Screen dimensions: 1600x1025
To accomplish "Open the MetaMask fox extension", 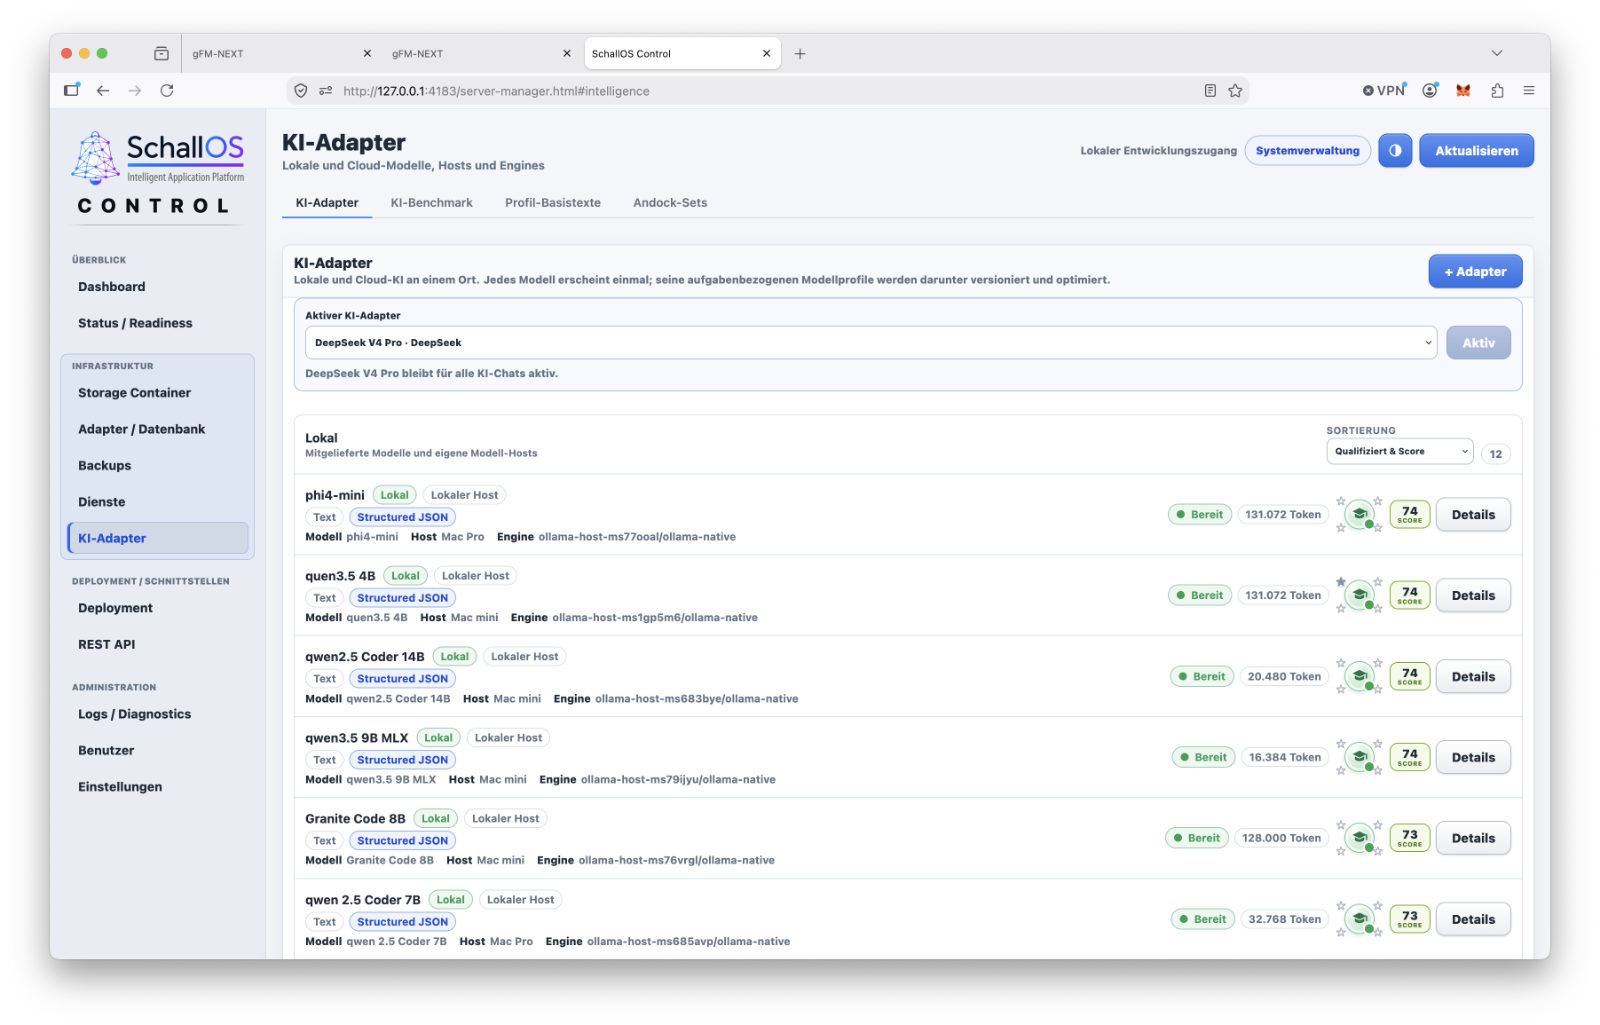I will [1464, 90].
